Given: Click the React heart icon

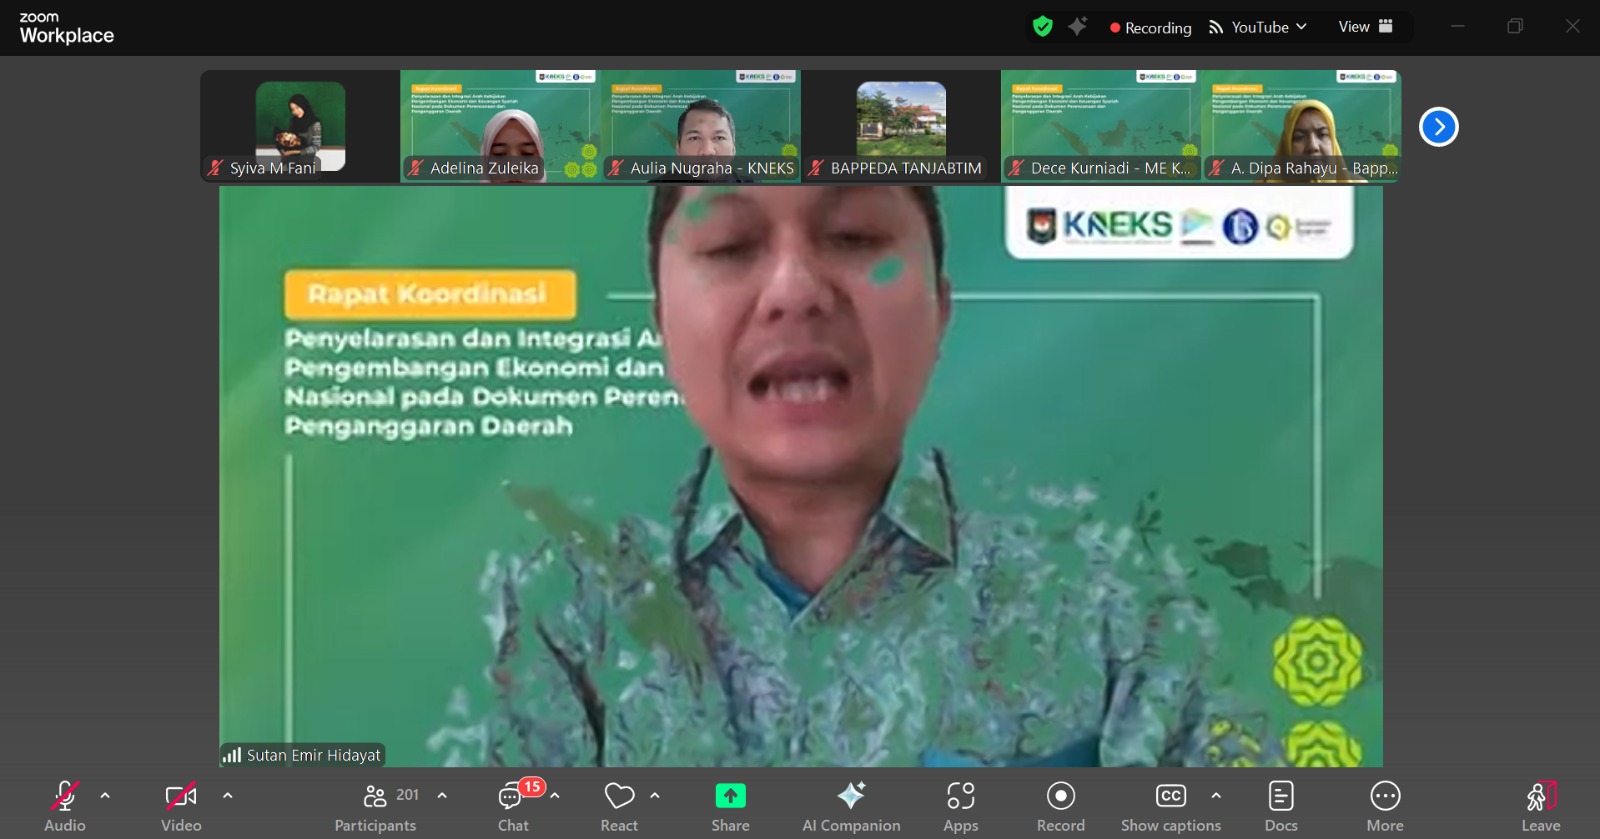Looking at the screenshot, I should (619, 806).
